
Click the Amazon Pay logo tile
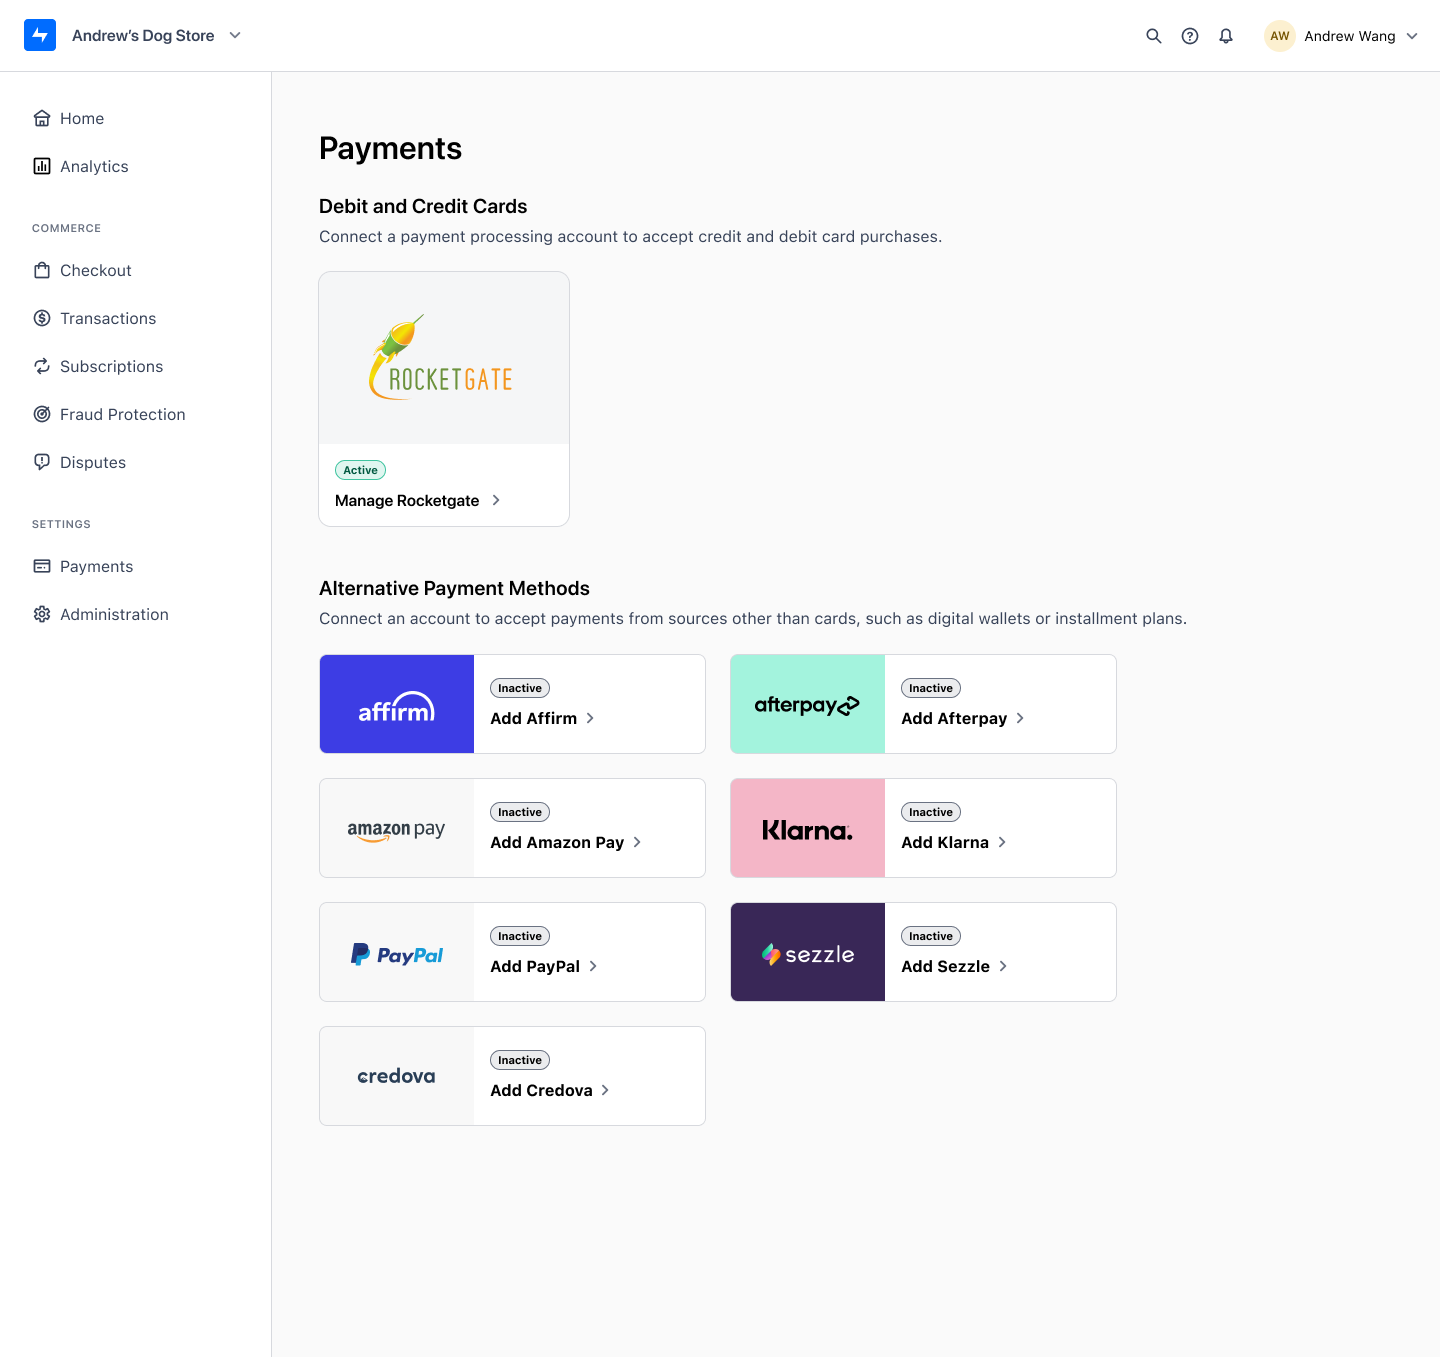pos(397,828)
